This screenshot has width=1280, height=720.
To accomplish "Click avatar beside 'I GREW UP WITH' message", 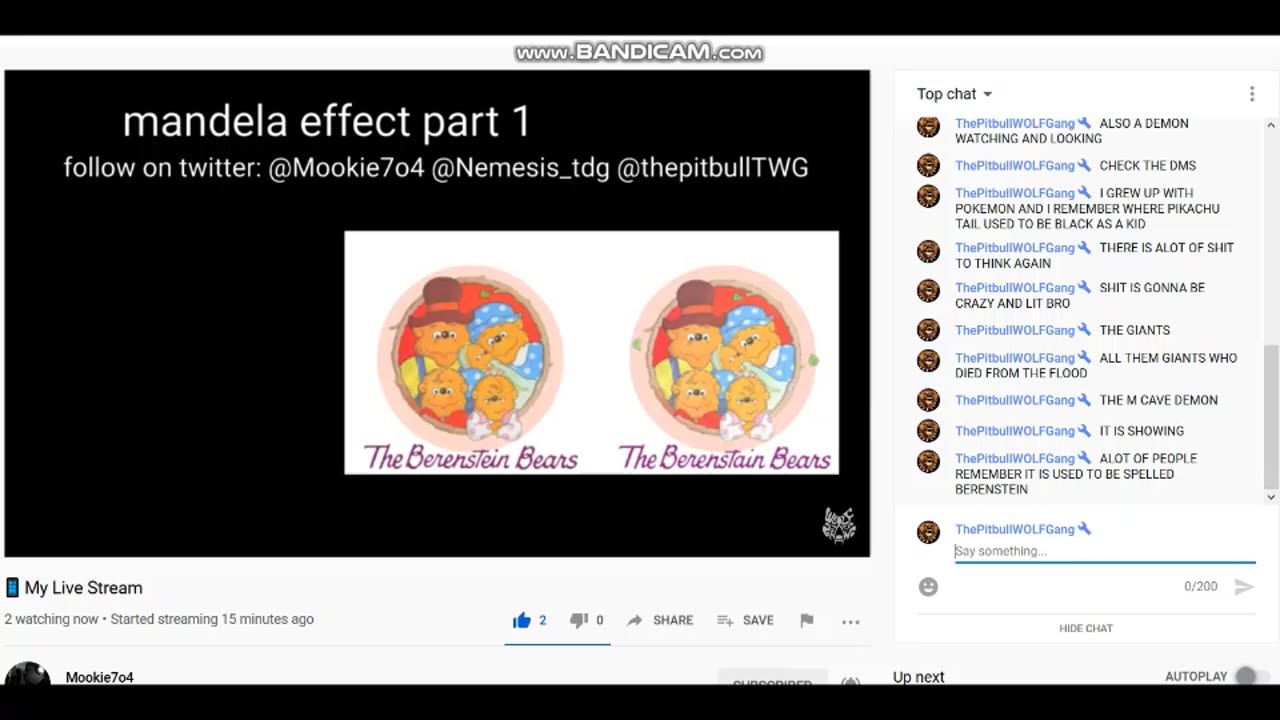I will (928, 195).
